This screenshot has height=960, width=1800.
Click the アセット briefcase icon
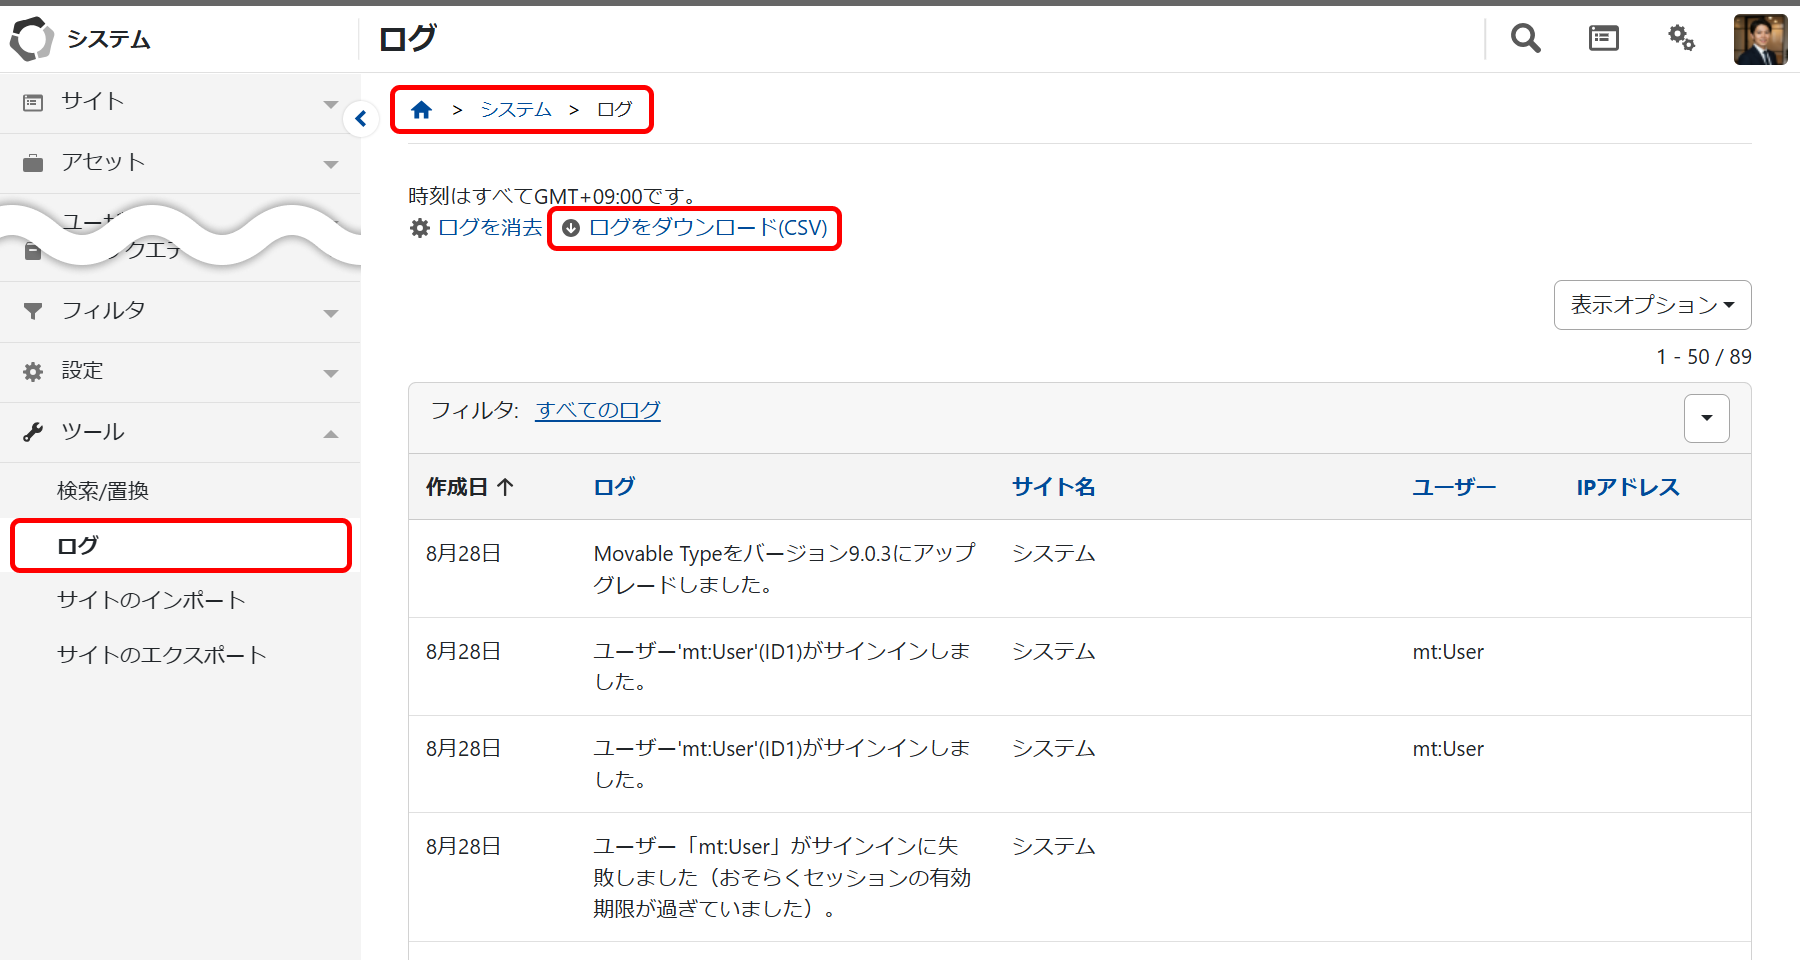click(x=33, y=162)
